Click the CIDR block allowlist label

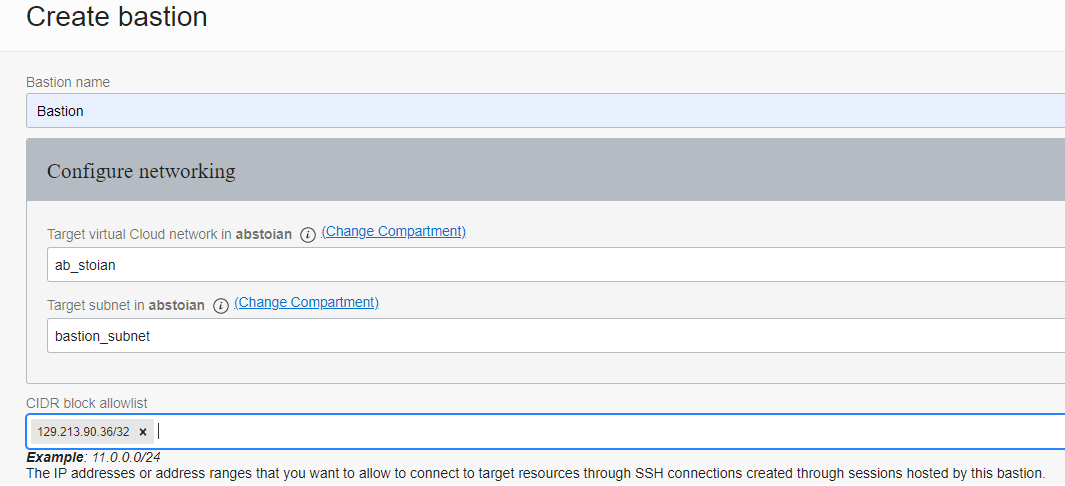pyautogui.click(x=86, y=402)
